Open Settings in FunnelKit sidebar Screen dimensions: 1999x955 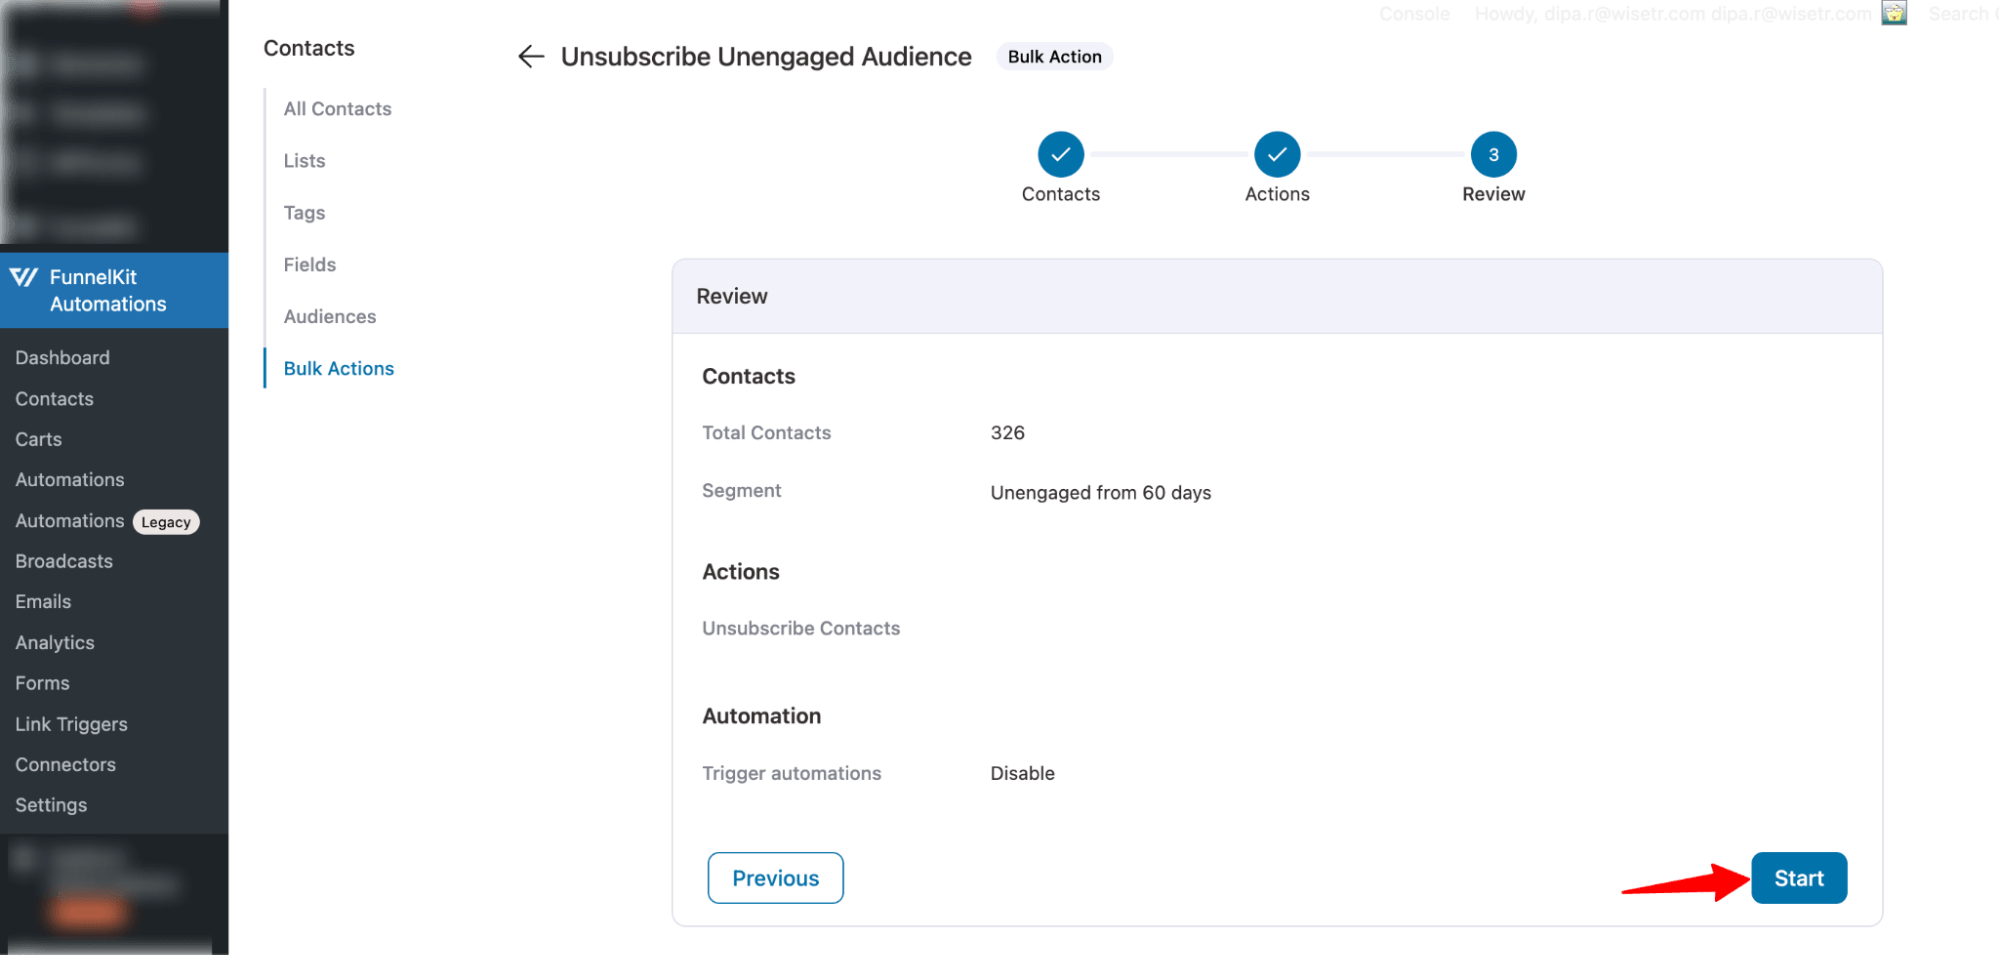click(51, 806)
